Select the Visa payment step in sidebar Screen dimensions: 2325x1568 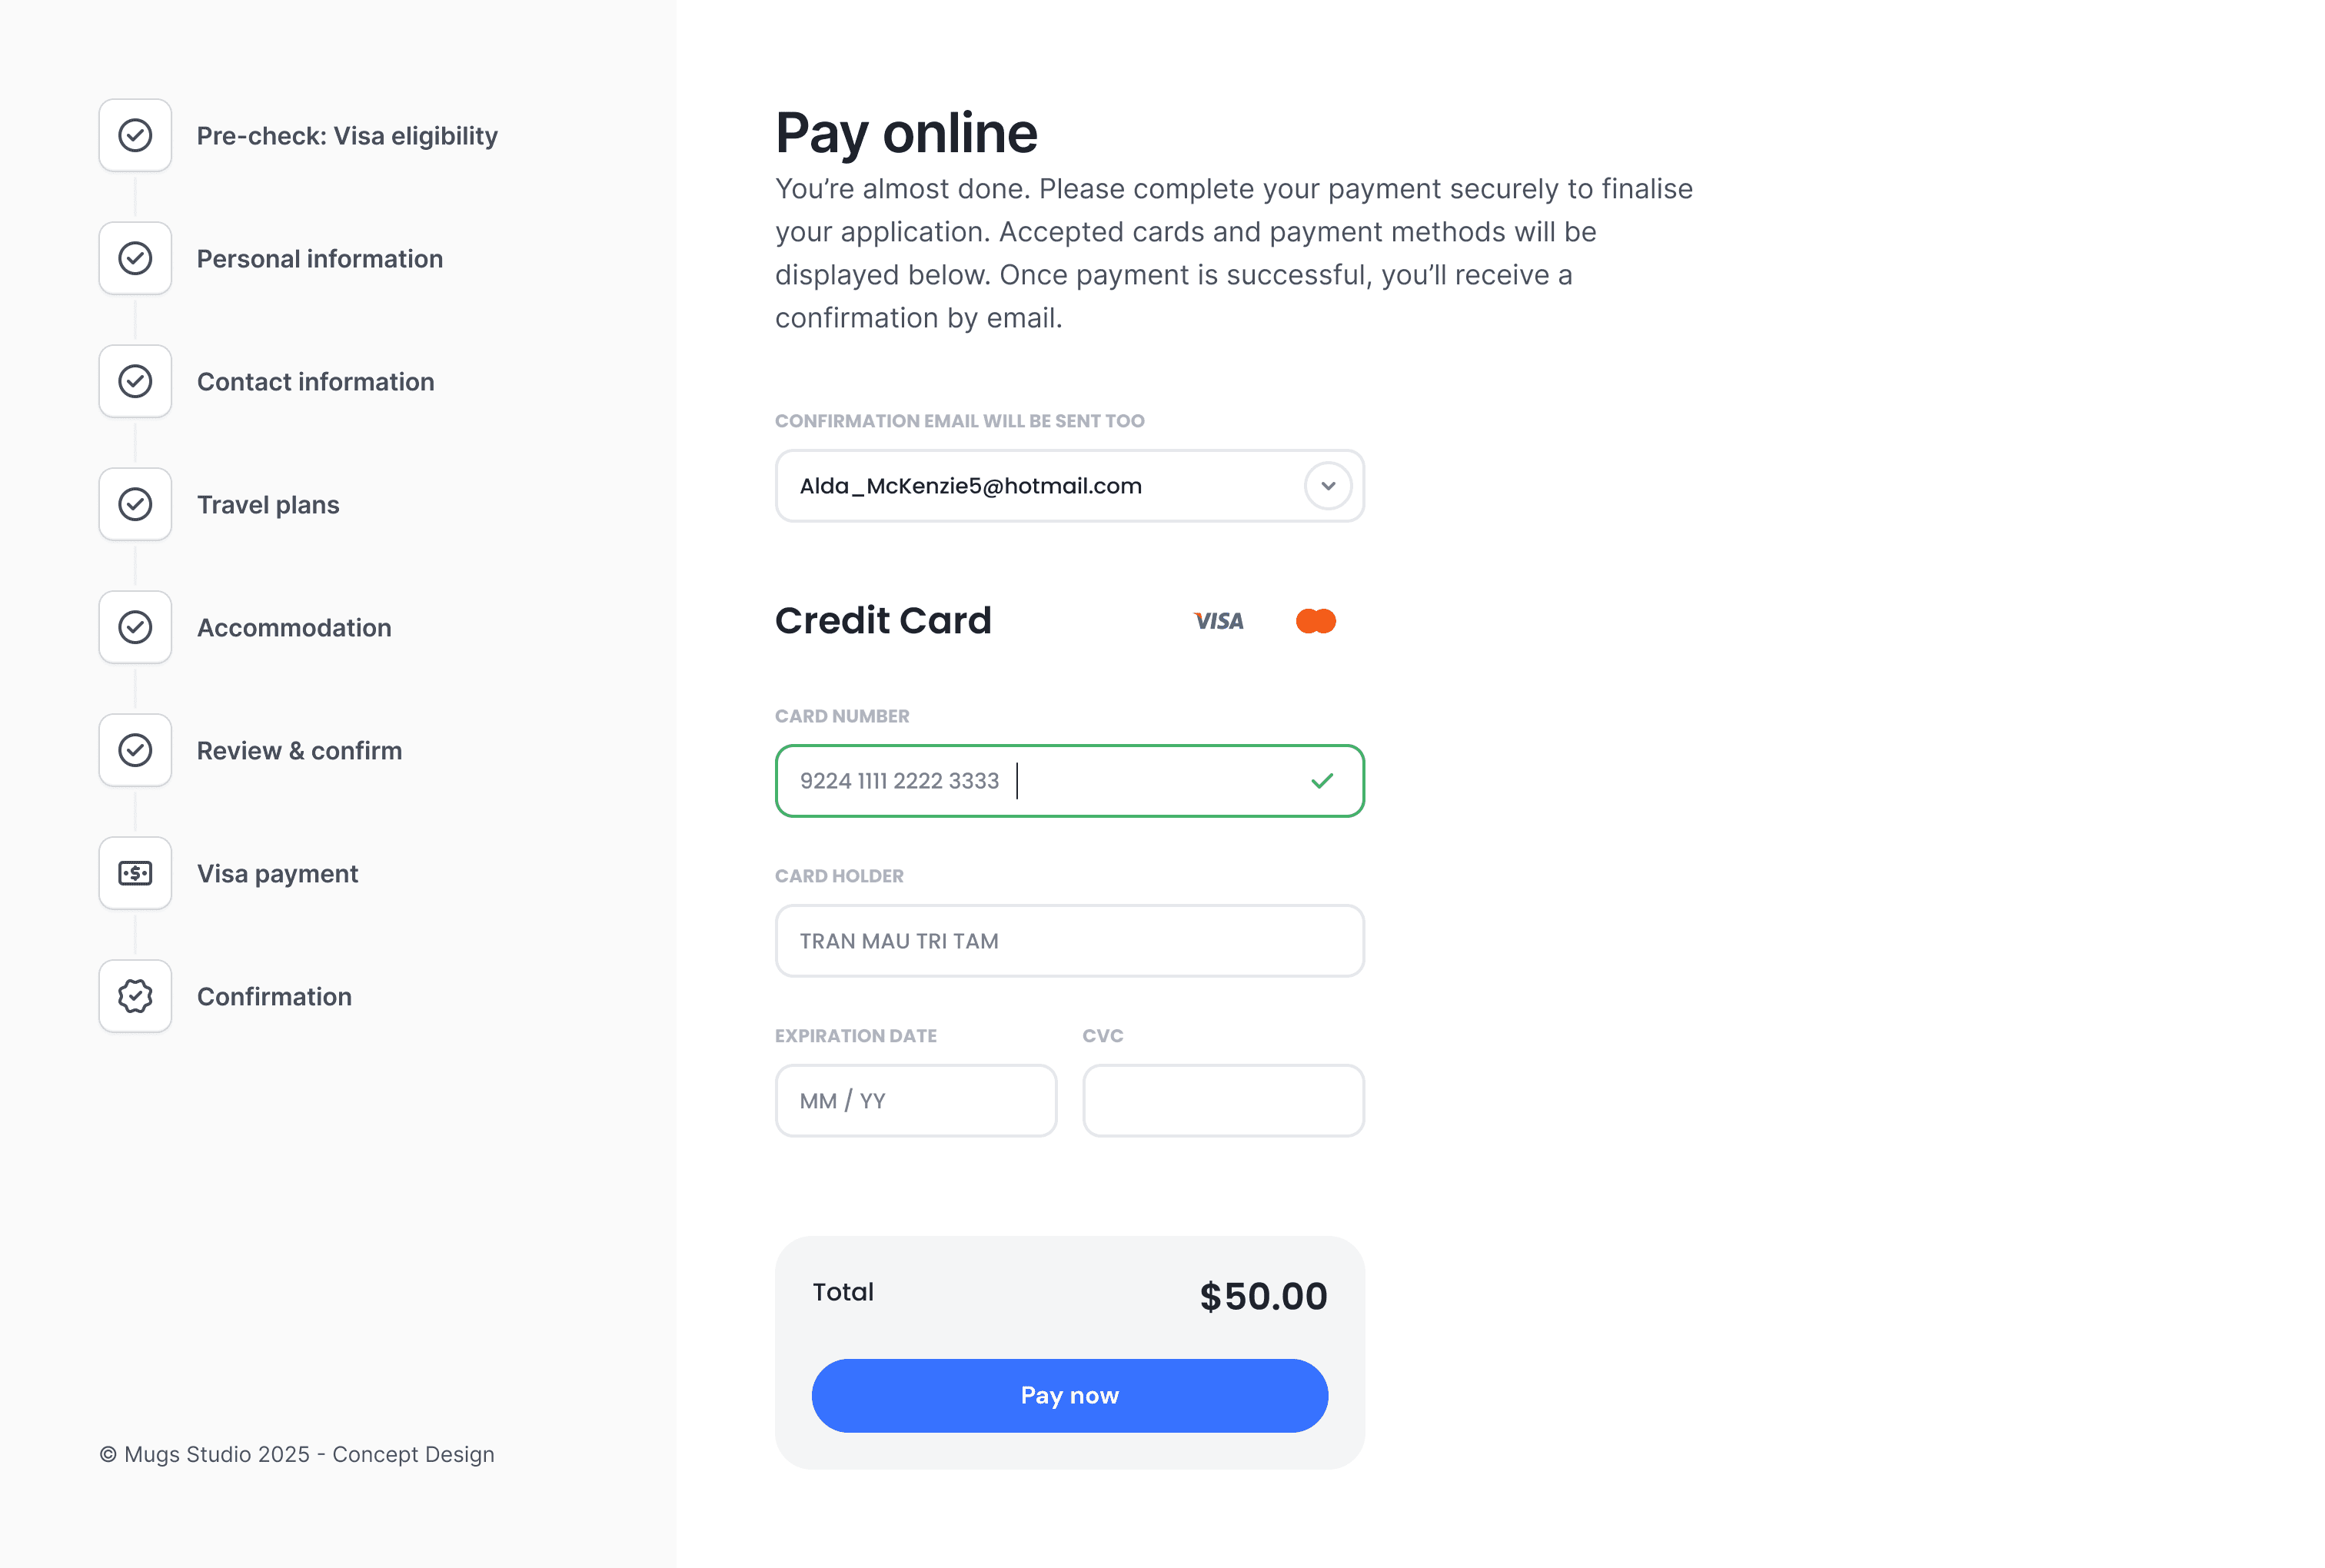[277, 873]
